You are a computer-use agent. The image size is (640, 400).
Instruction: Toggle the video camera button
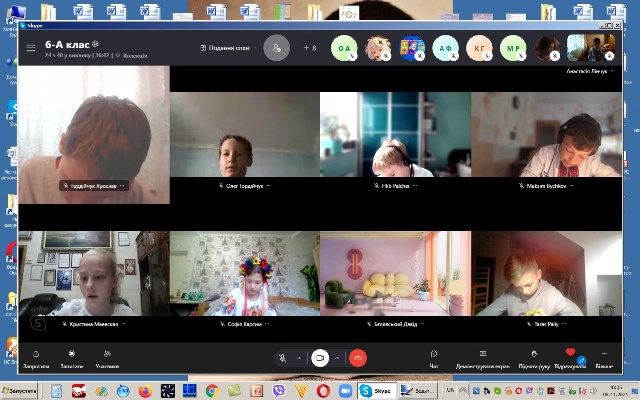[x=320, y=357]
